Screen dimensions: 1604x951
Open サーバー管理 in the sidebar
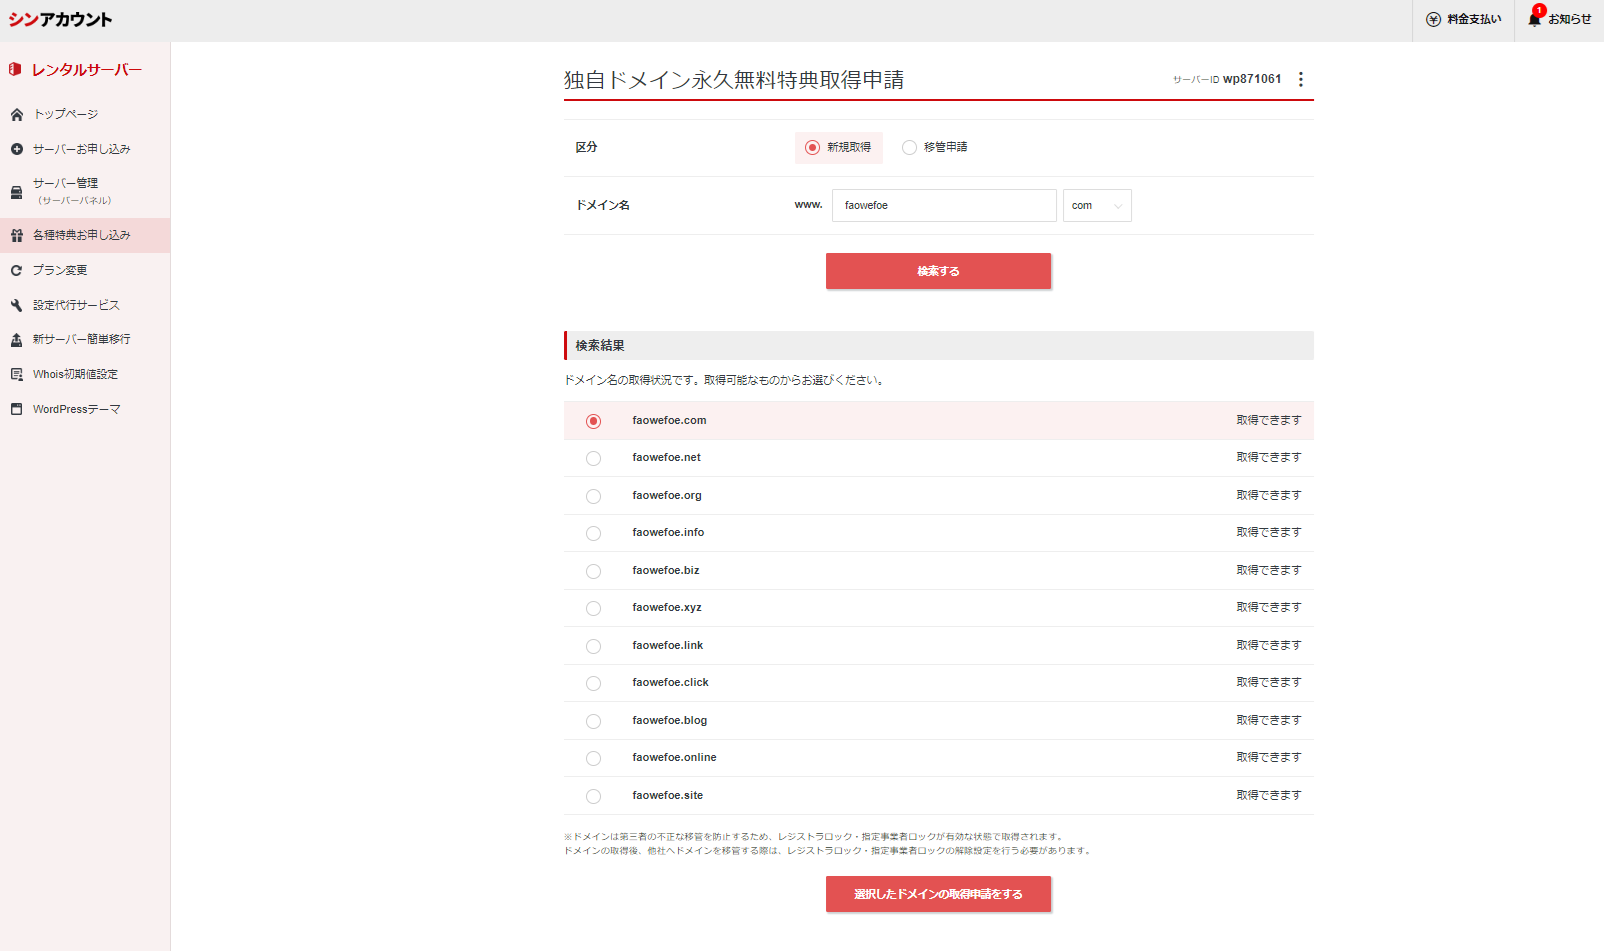[x=66, y=190]
